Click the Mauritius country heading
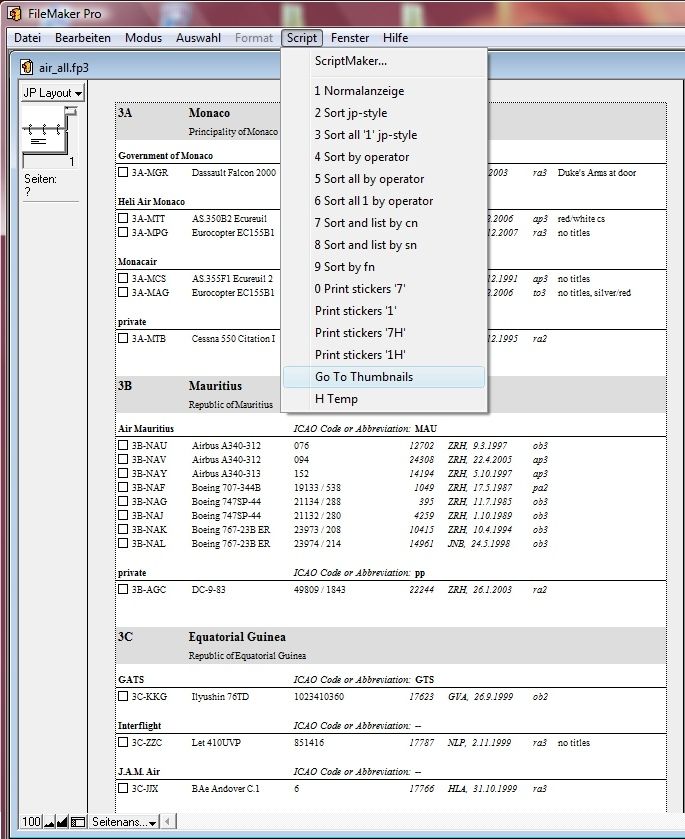 (x=215, y=386)
